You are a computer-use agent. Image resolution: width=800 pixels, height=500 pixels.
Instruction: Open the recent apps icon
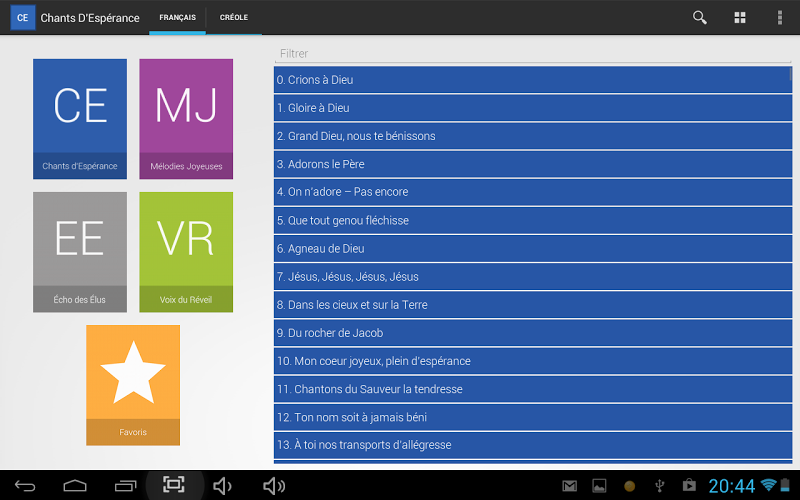[x=126, y=486]
